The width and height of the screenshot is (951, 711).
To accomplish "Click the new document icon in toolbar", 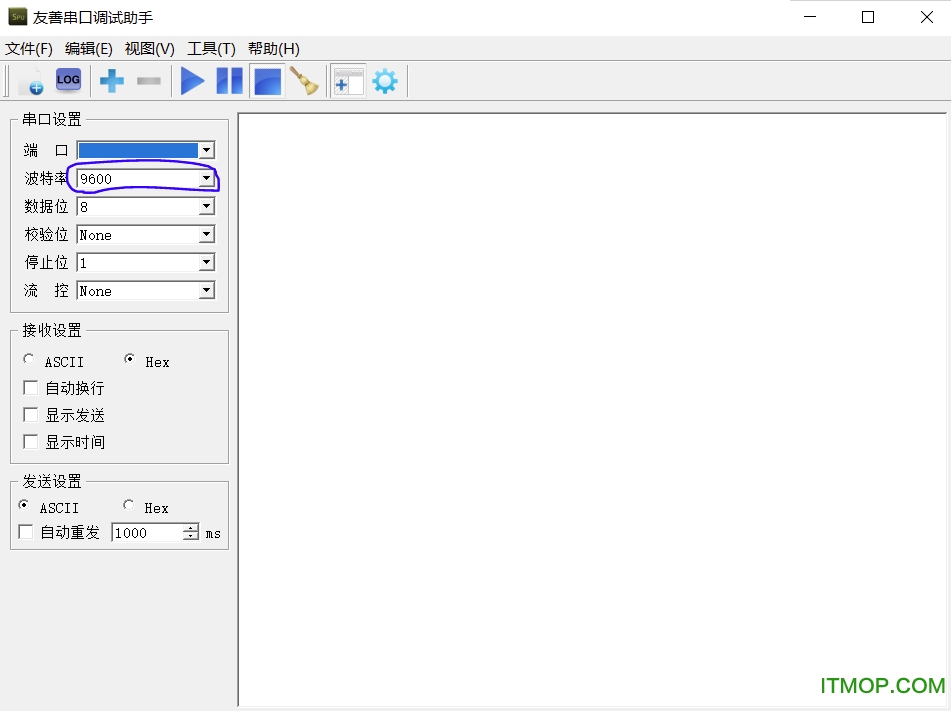I will pyautogui.click(x=31, y=81).
